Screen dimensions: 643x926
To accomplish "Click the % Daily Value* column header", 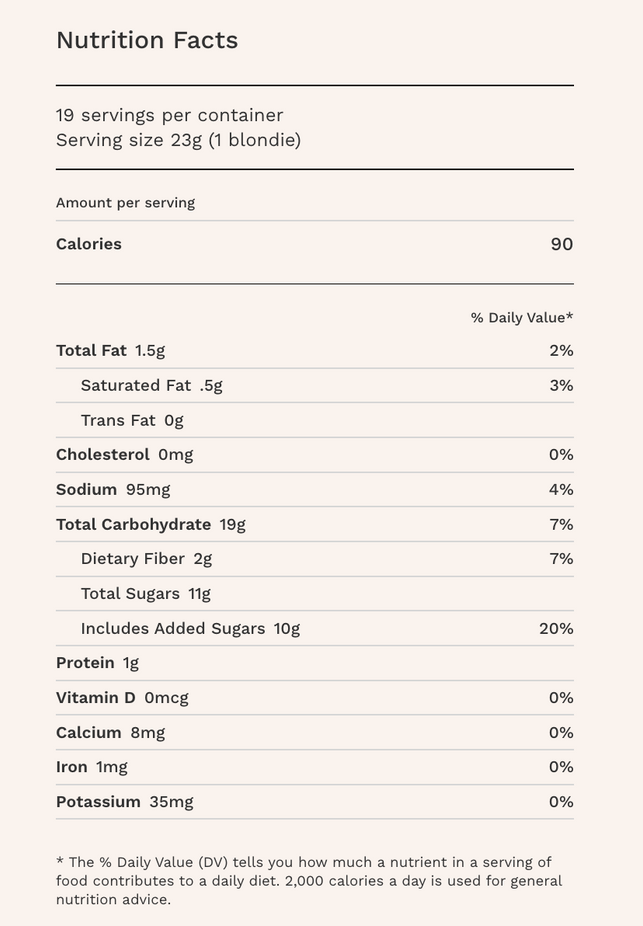I will [x=522, y=318].
